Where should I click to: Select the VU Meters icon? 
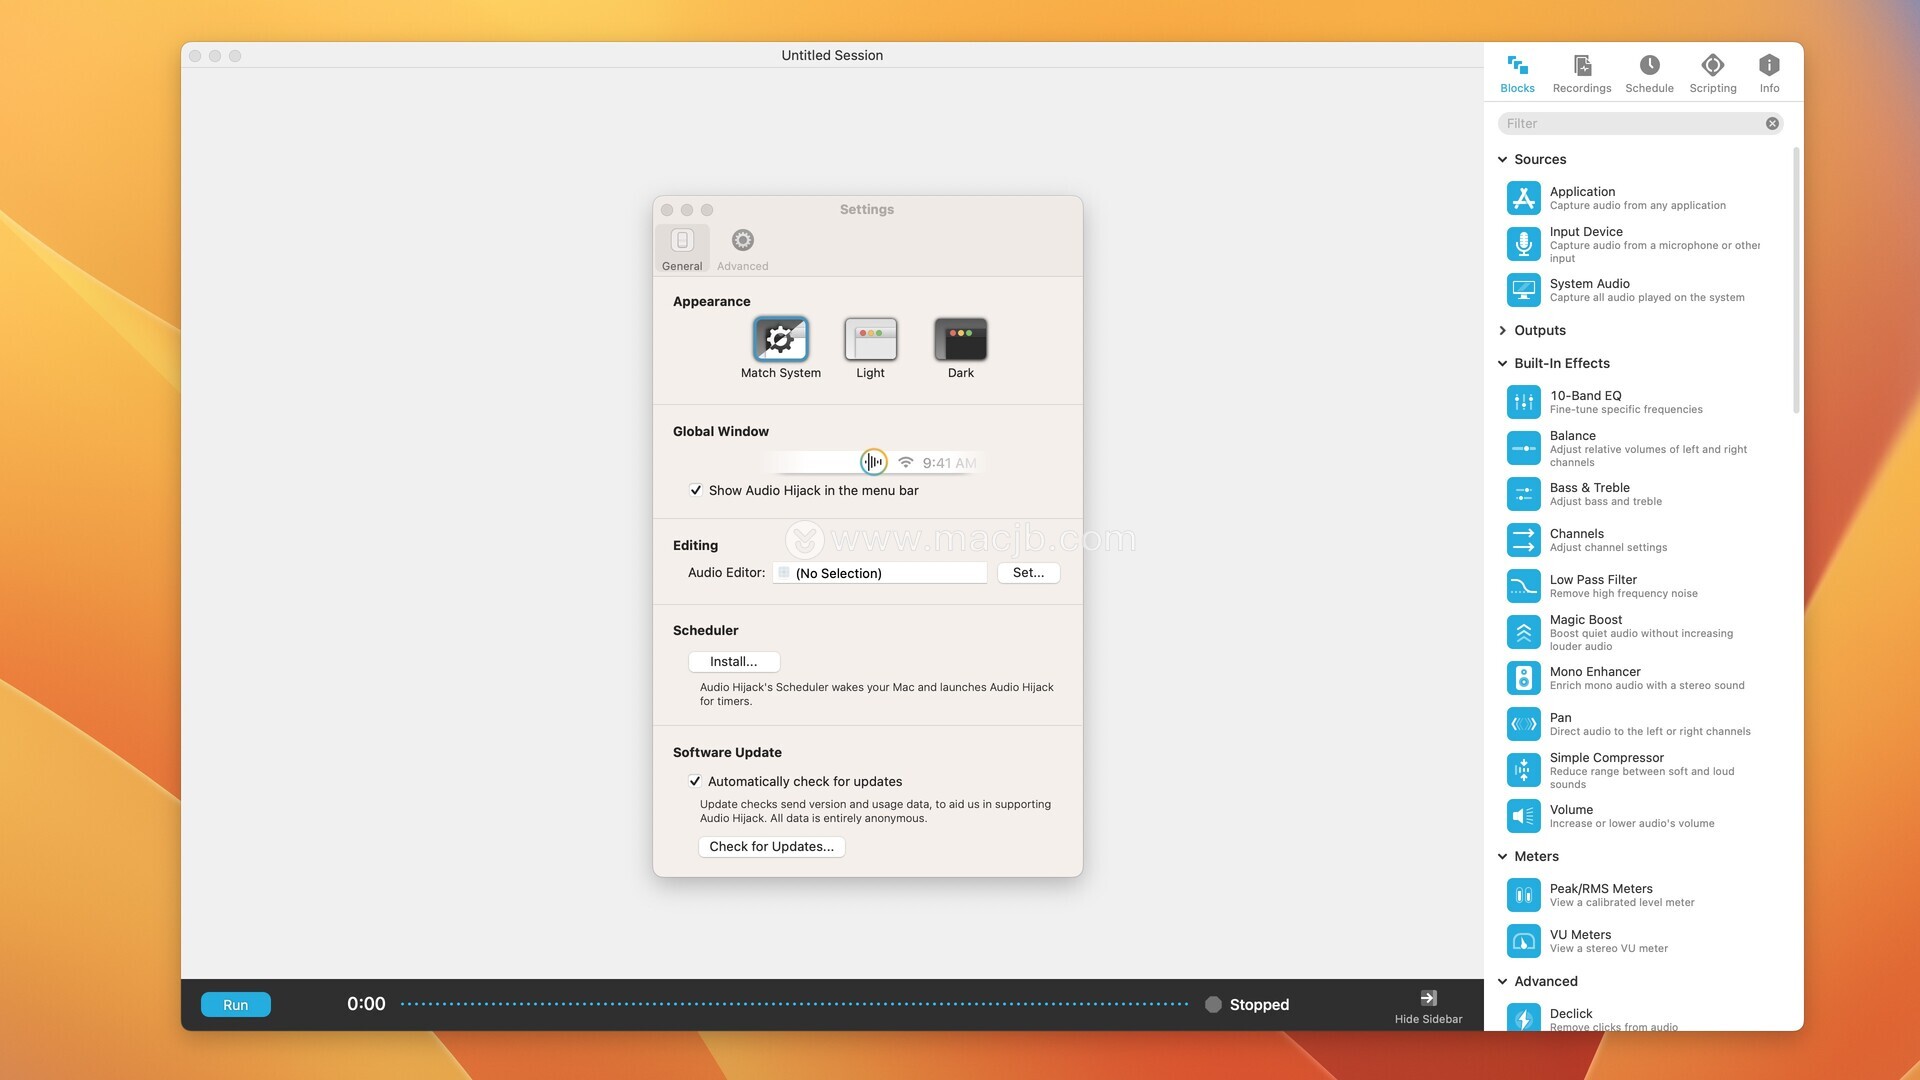pos(1523,941)
